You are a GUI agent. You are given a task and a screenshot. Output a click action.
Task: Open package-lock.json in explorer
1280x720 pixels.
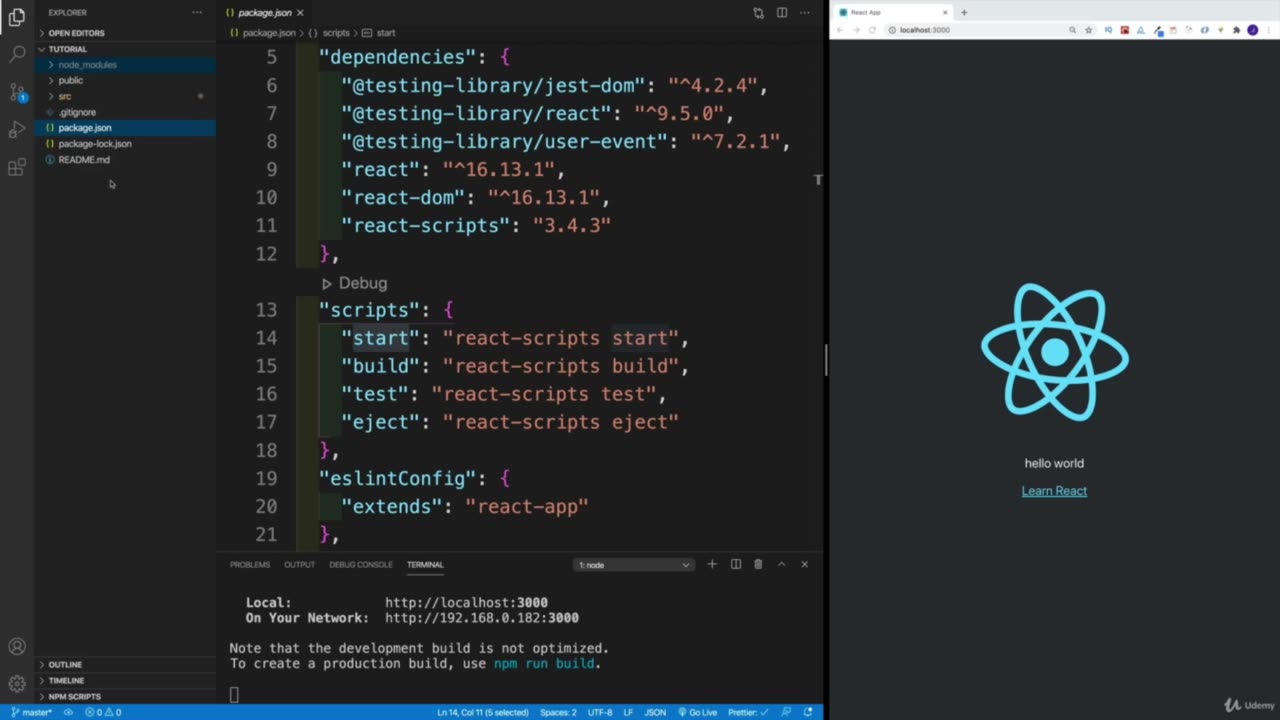point(125,144)
